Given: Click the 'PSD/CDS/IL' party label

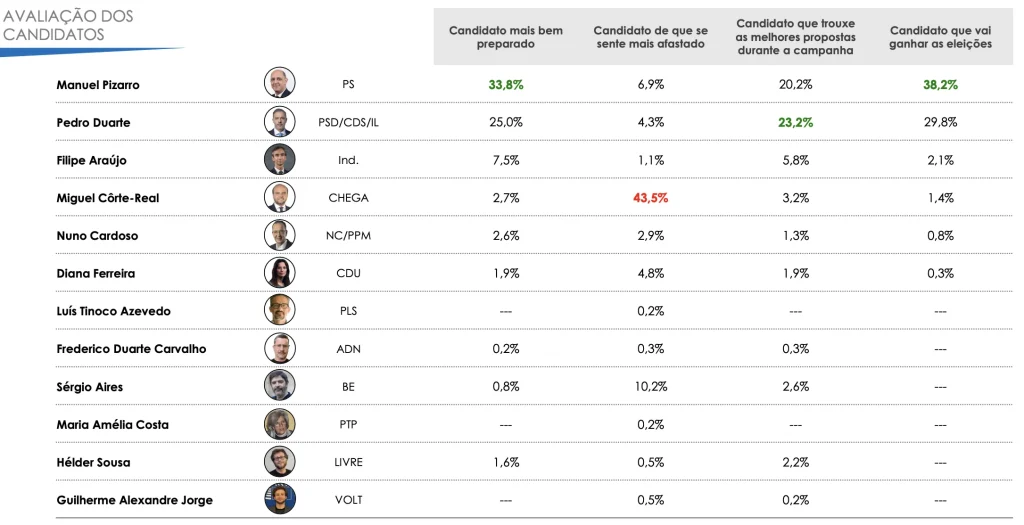Looking at the screenshot, I should click(348, 123).
